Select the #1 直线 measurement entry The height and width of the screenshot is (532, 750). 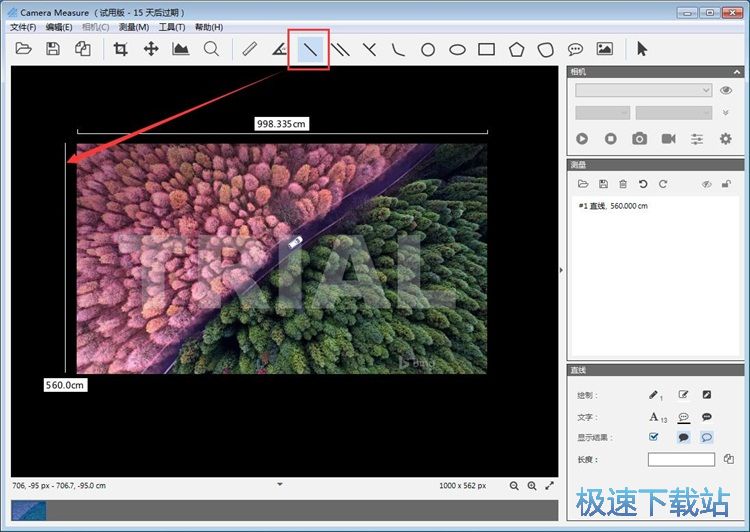point(613,206)
